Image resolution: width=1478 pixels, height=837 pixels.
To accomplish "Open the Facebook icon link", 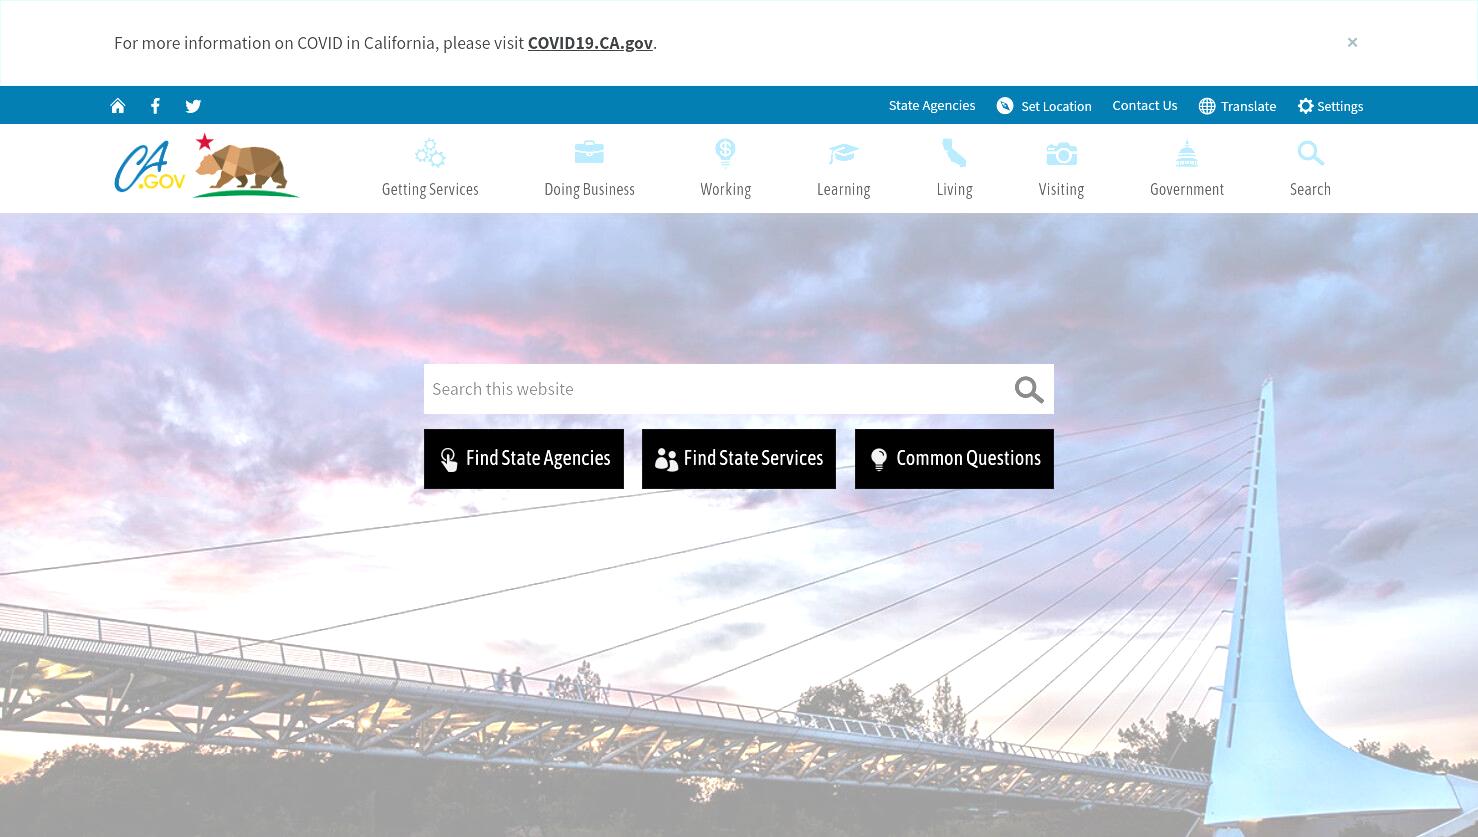I will tap(155, 106).
